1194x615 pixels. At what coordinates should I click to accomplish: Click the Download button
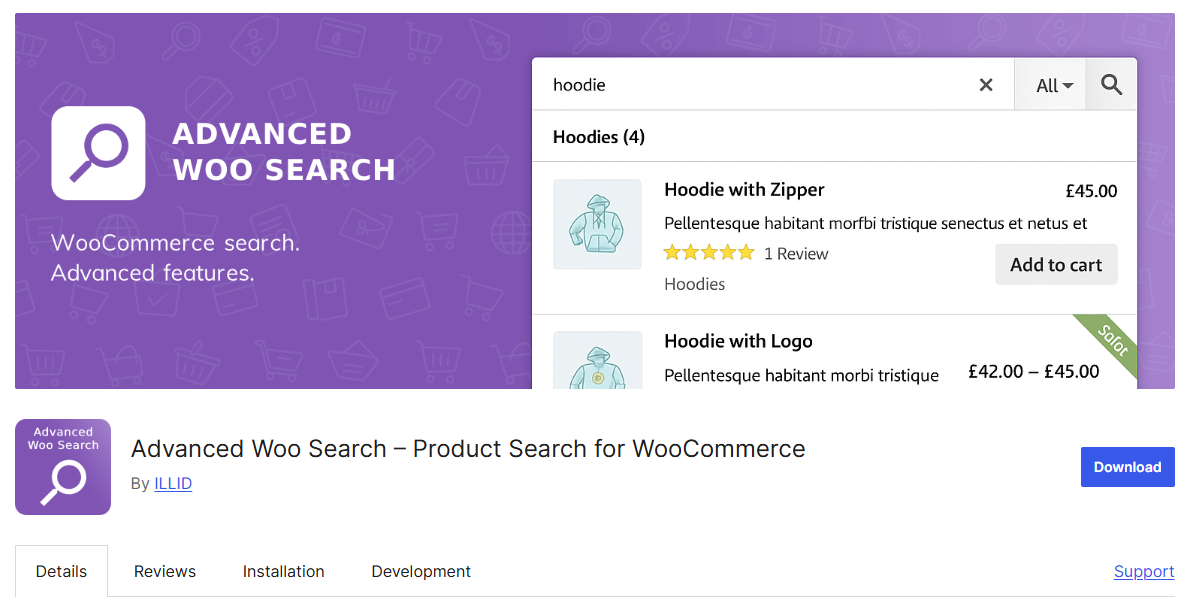1127,467
